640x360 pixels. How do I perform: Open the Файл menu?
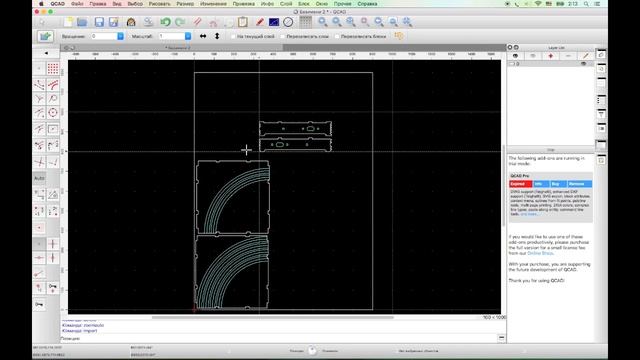pyautogui.click(x=77, y=4)
